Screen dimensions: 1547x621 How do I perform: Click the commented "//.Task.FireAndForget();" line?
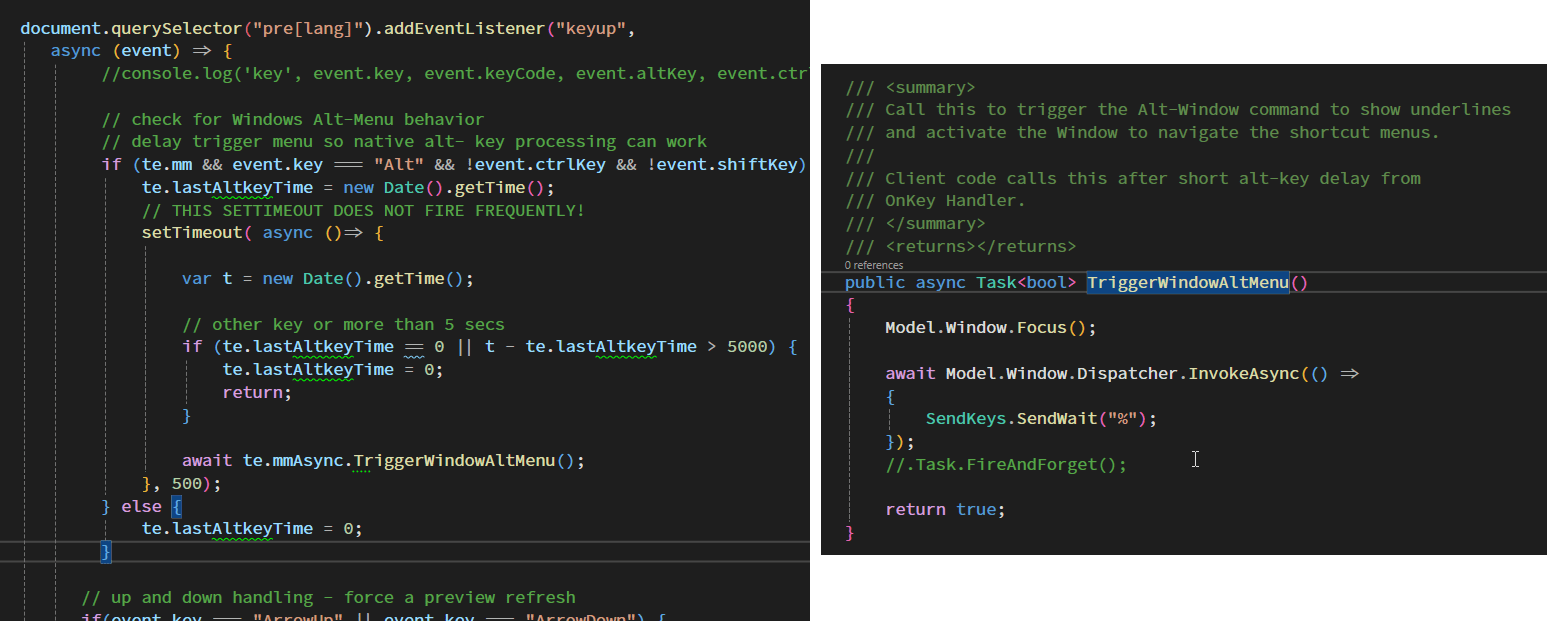point(1006,465)
